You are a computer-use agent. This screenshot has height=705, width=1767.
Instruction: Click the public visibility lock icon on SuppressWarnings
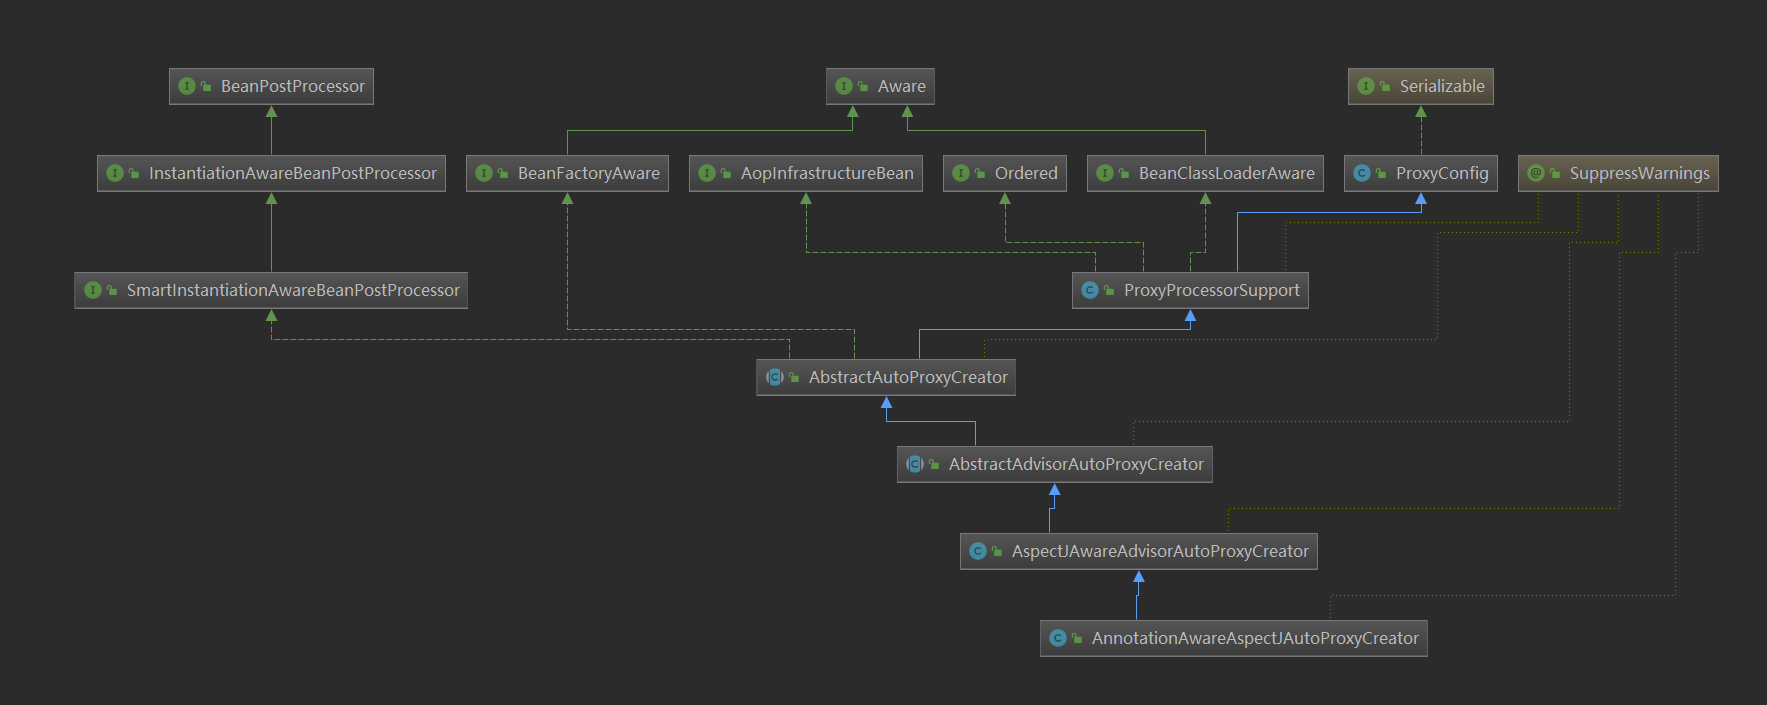pyautogui.click(x=1555, y=174)
